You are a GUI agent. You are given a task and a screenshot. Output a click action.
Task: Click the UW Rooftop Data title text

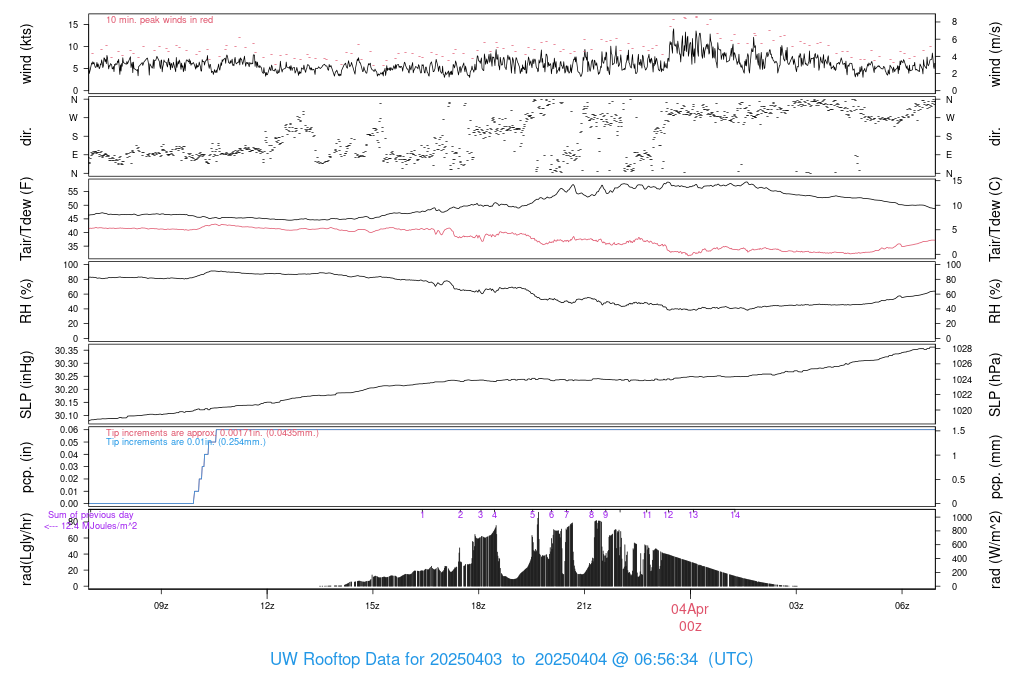pyautogui.click(x=511, y=659)
